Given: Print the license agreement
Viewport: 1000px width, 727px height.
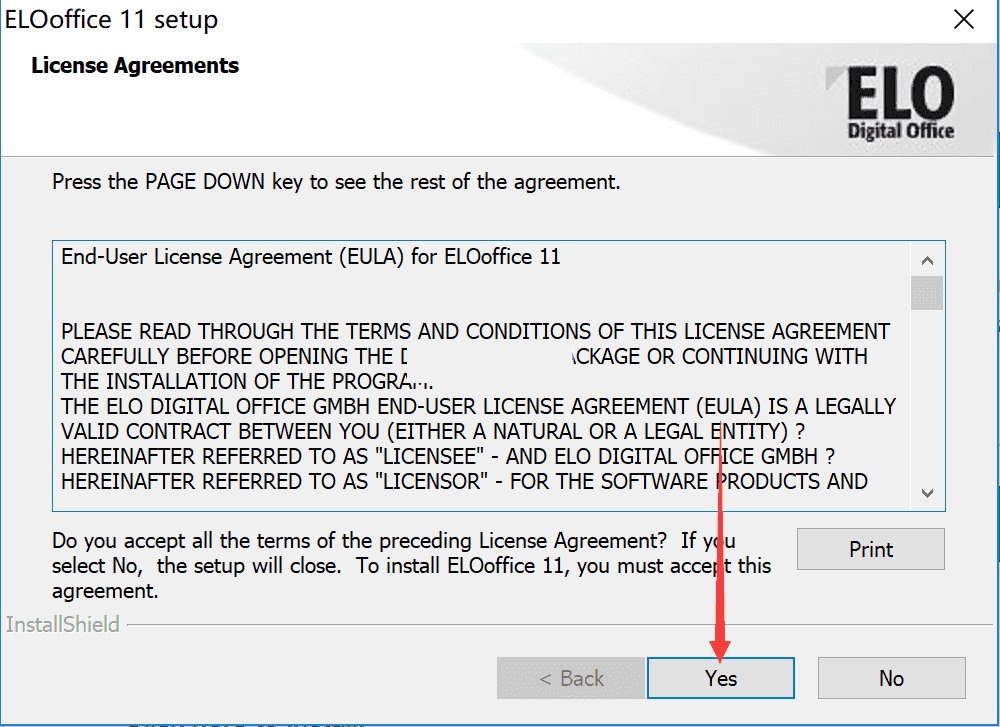Looking at the screenshot, I should [870, 549].
